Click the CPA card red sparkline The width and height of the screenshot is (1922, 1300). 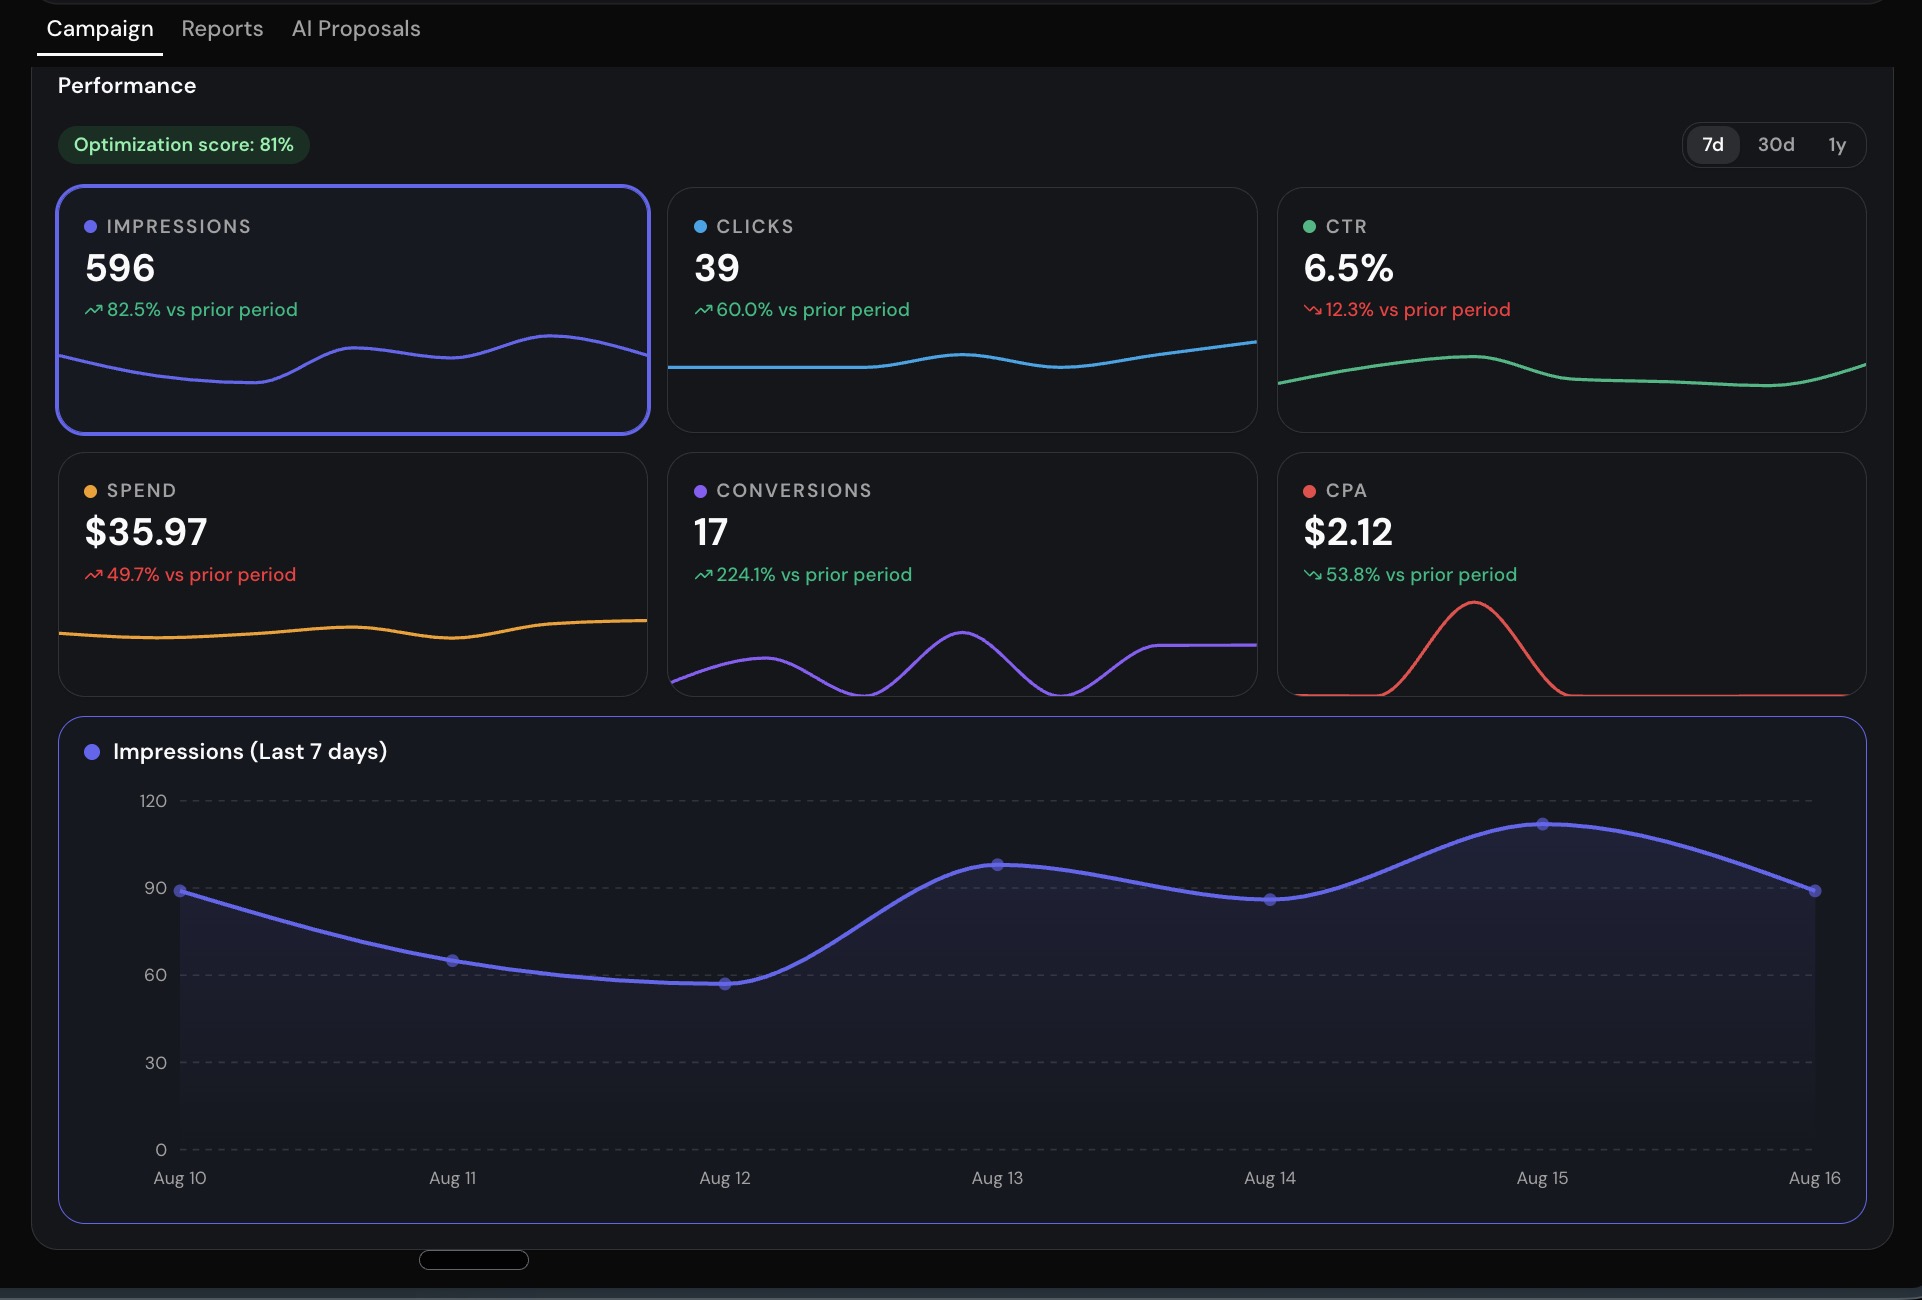1572,648
